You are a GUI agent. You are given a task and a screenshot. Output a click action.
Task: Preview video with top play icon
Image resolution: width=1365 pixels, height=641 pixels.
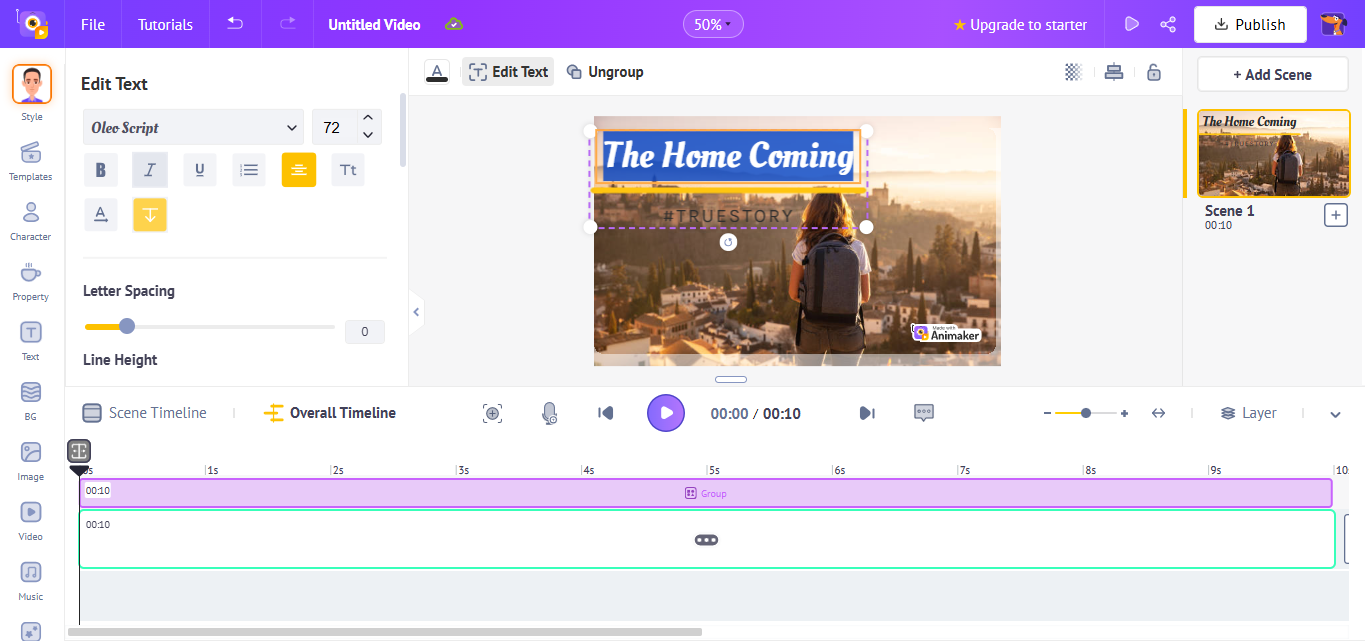tap(1132, 24)
